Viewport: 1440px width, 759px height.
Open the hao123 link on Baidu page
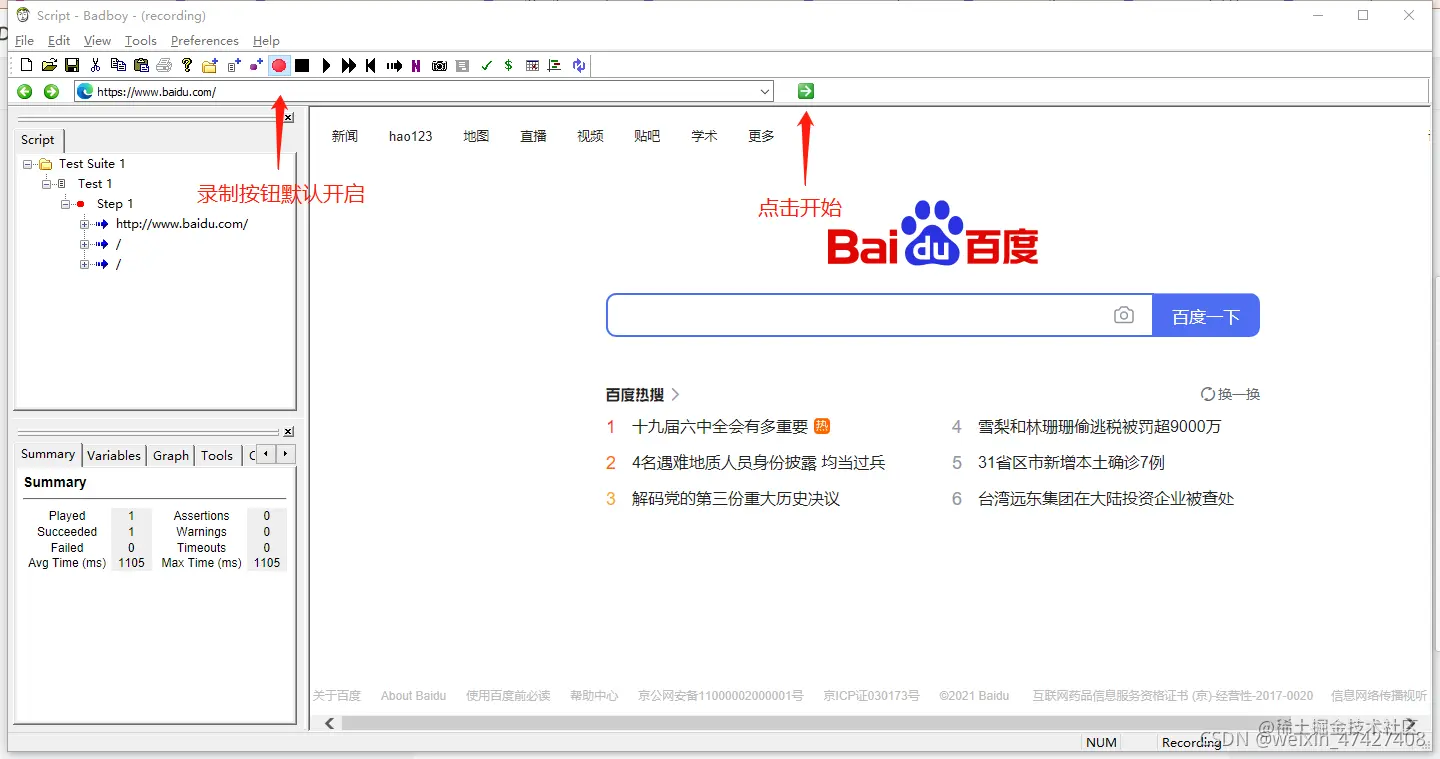(410, 136)
